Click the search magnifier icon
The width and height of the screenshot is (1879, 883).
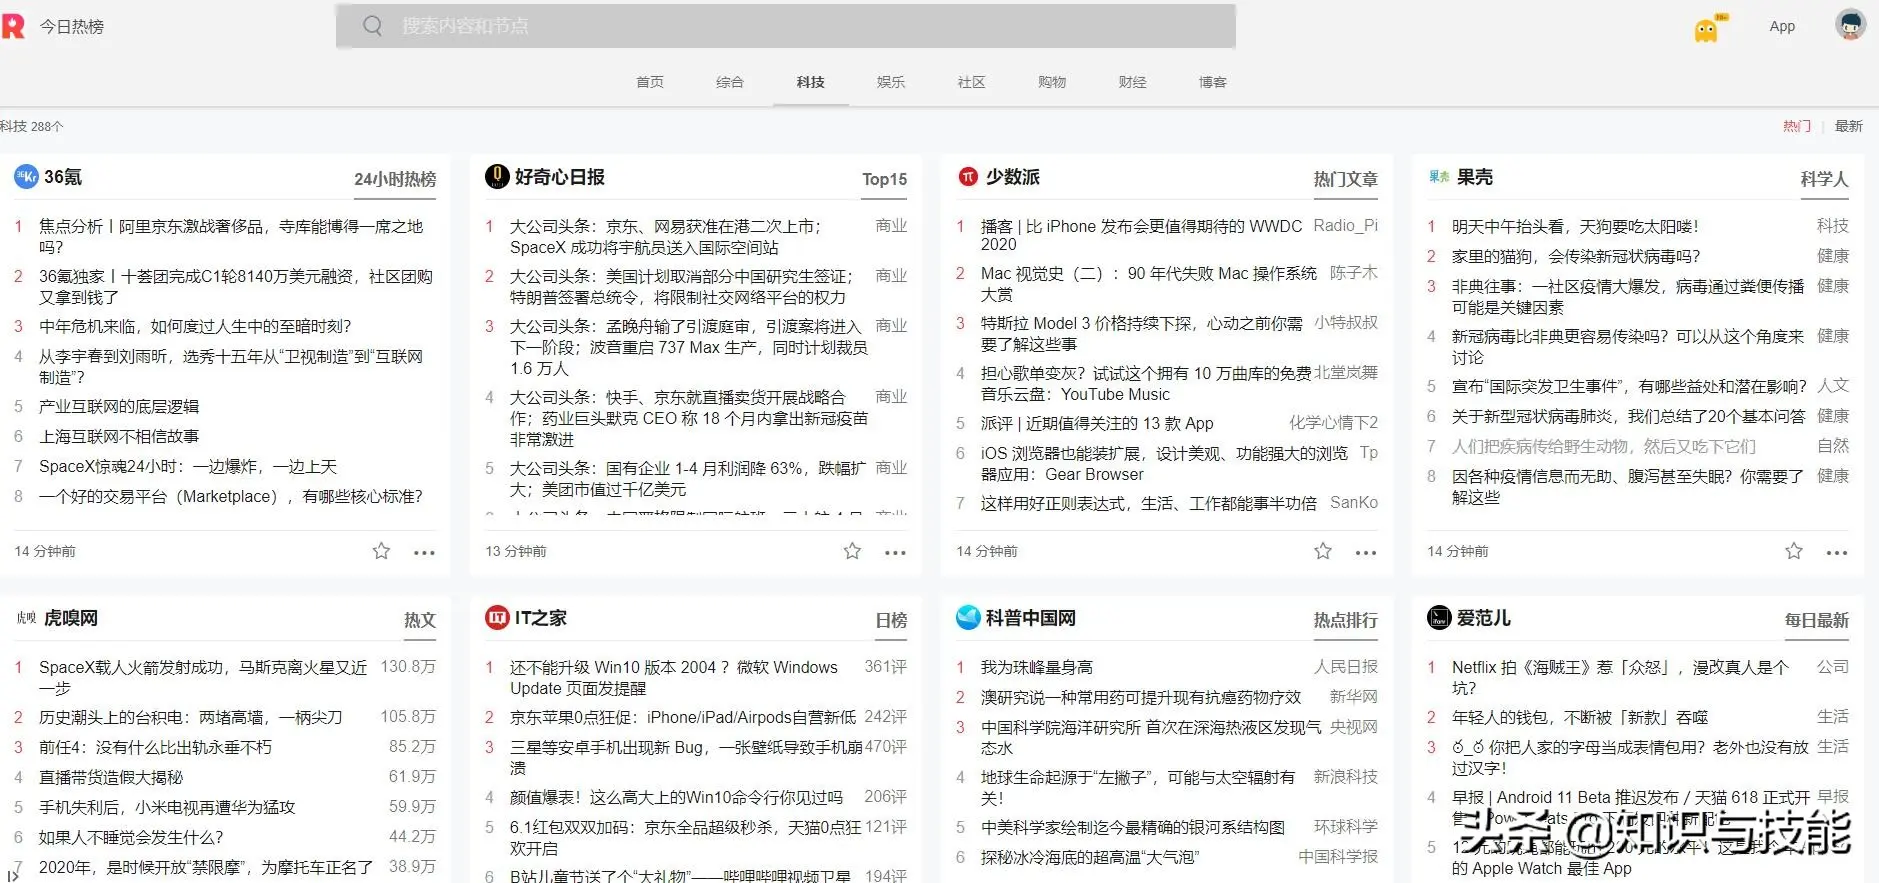click(372, 26)
